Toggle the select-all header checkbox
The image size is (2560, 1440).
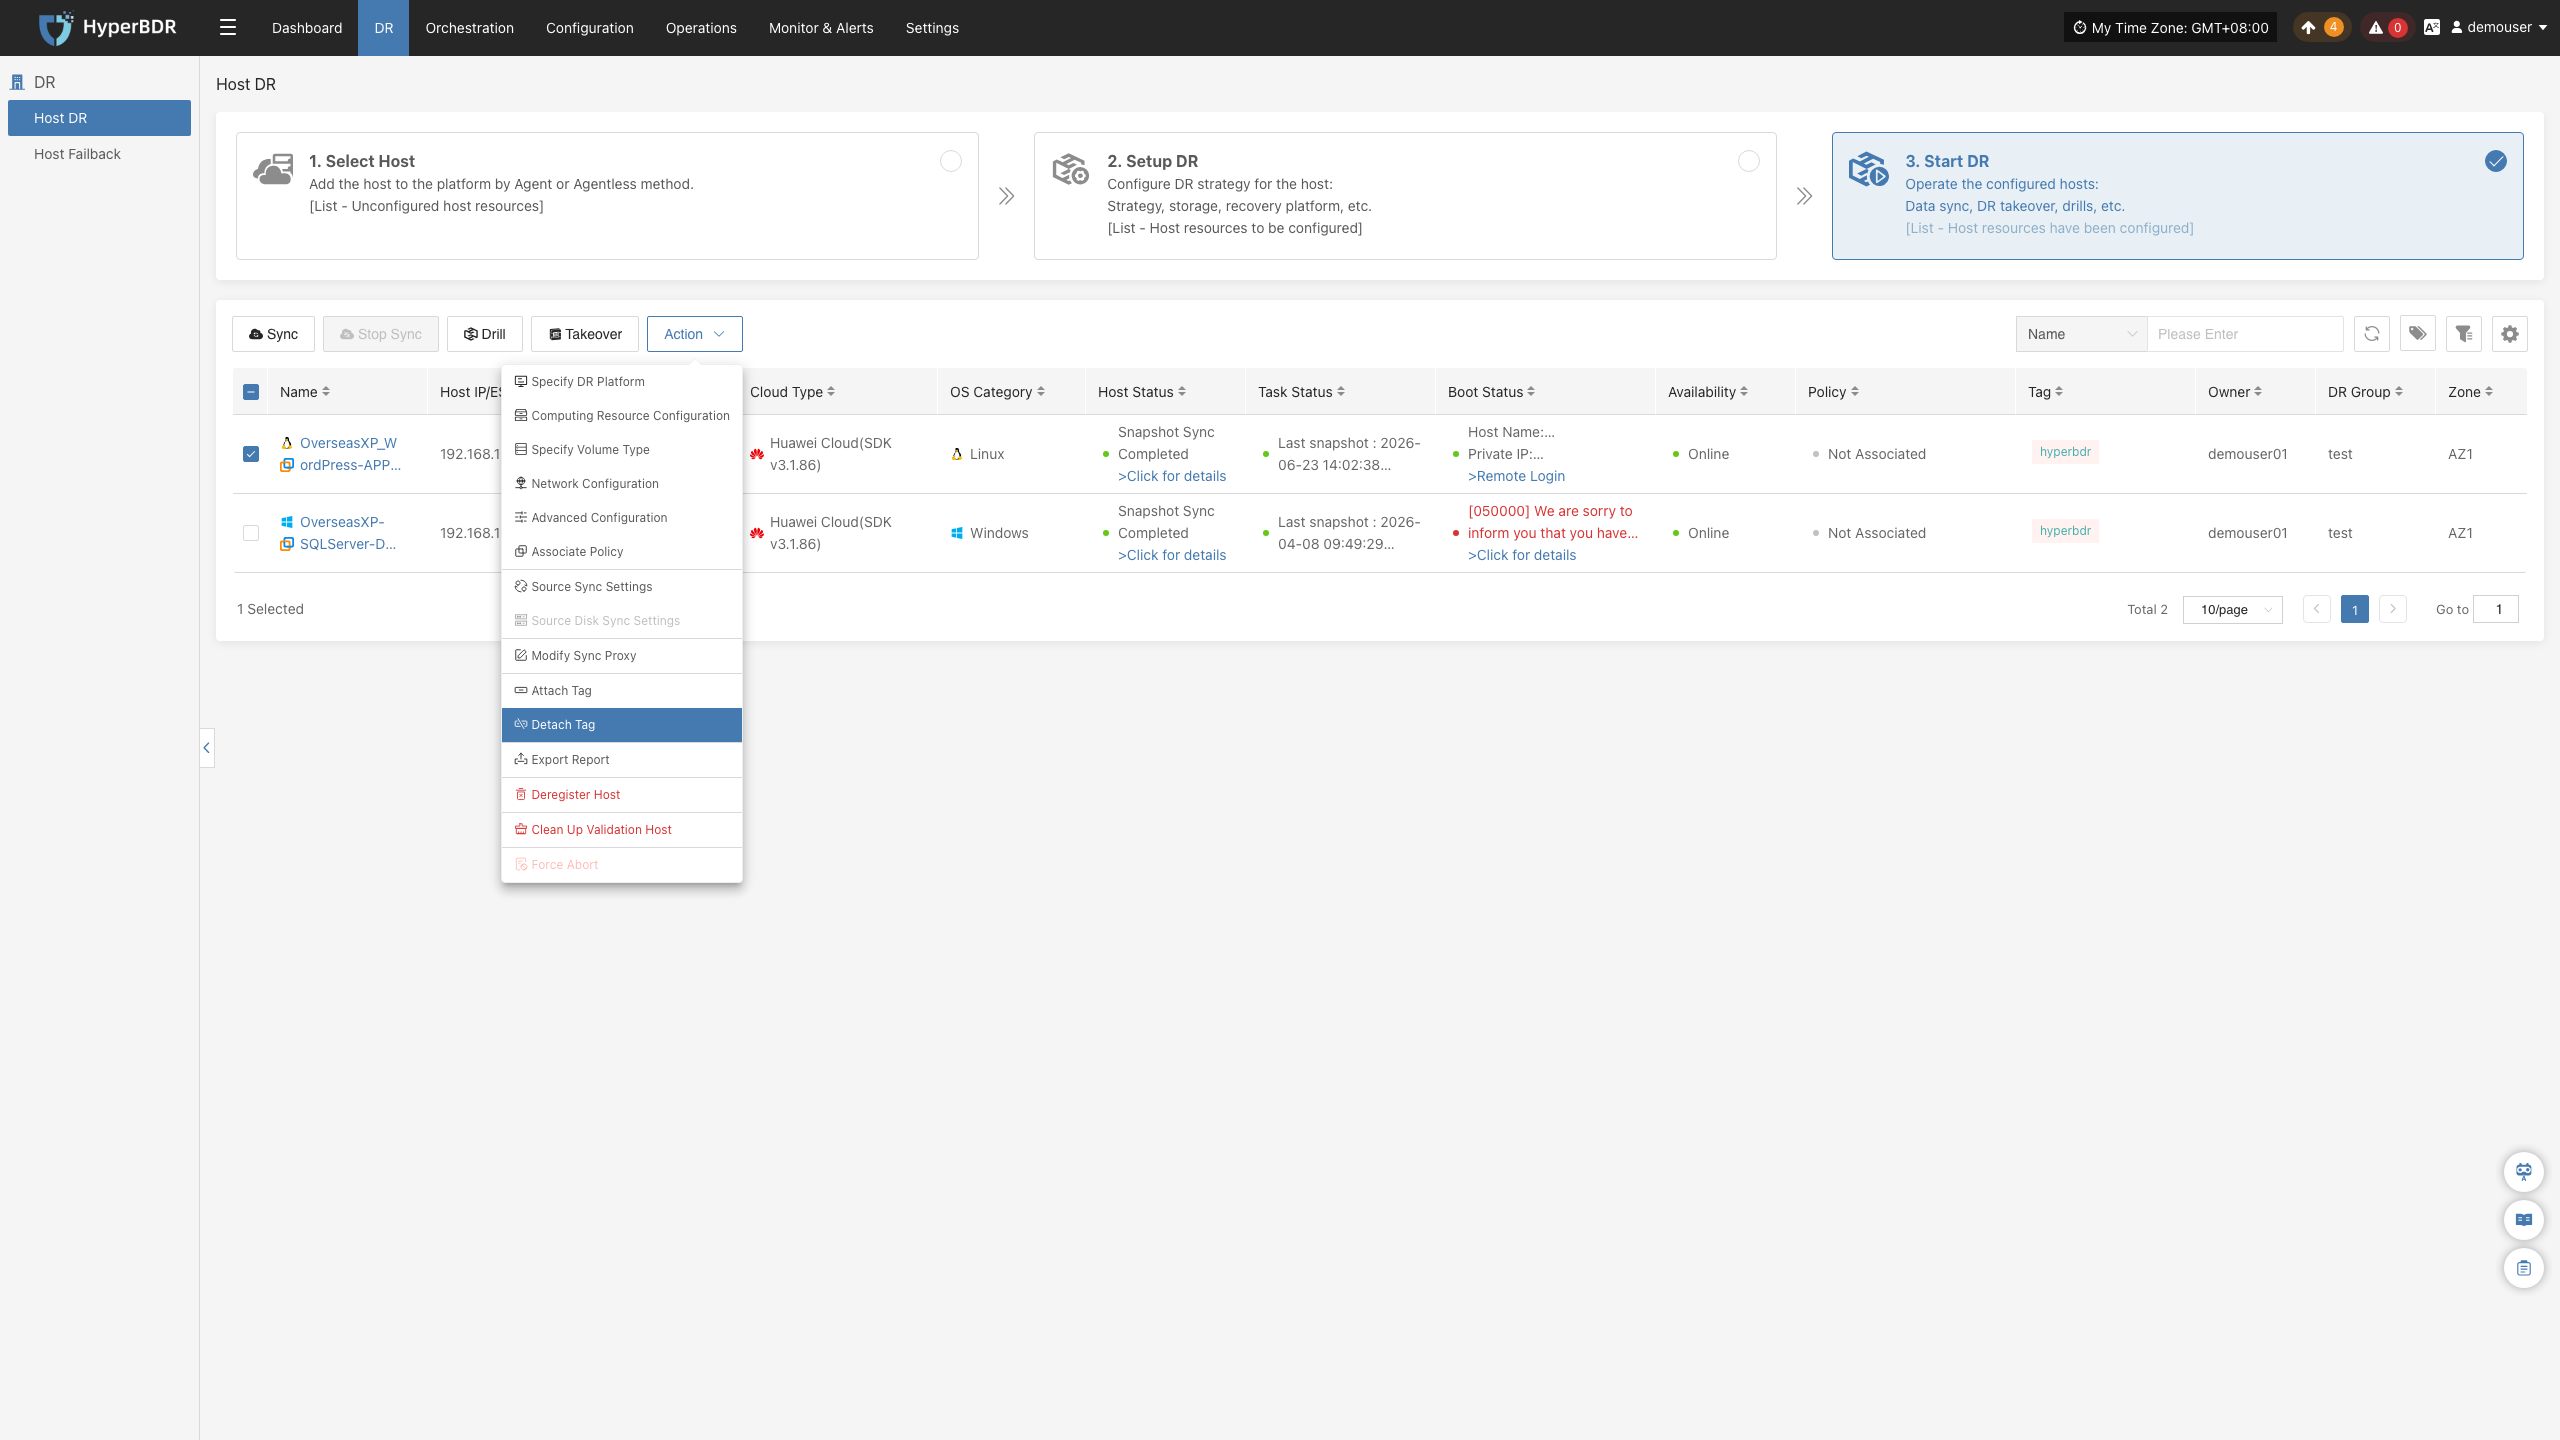251,392
